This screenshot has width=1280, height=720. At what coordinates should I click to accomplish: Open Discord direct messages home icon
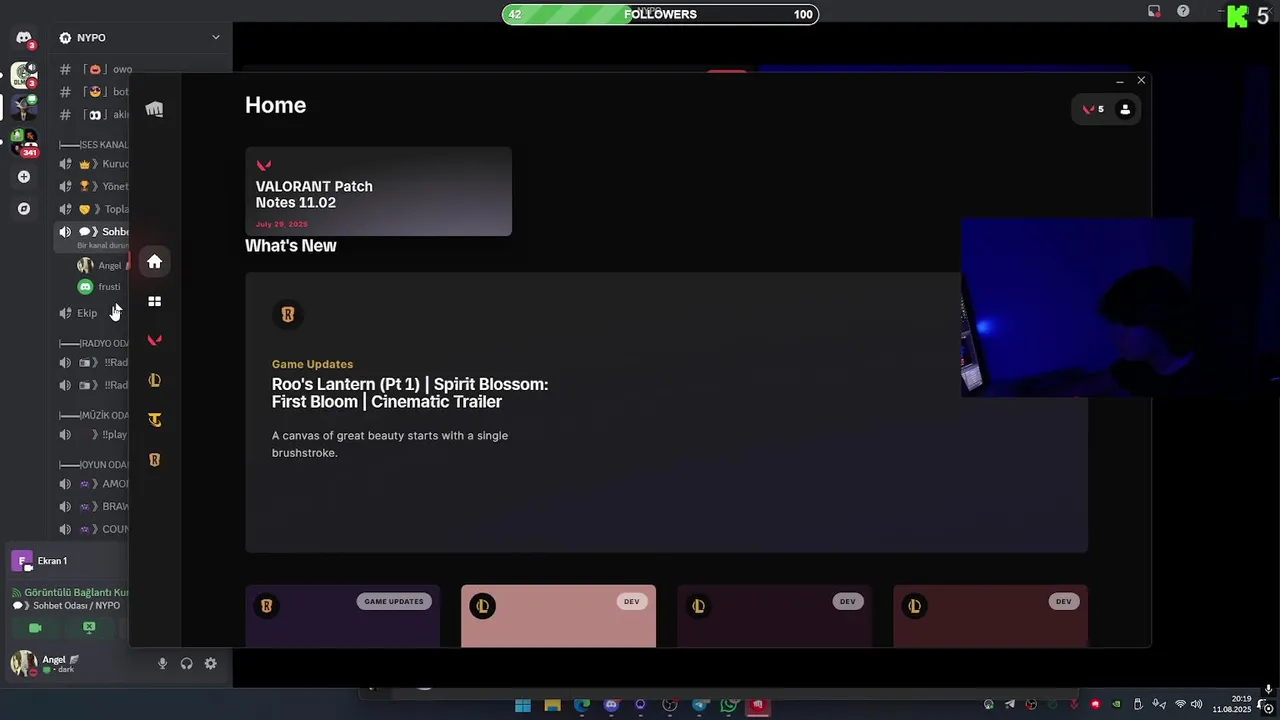[24, 38]
